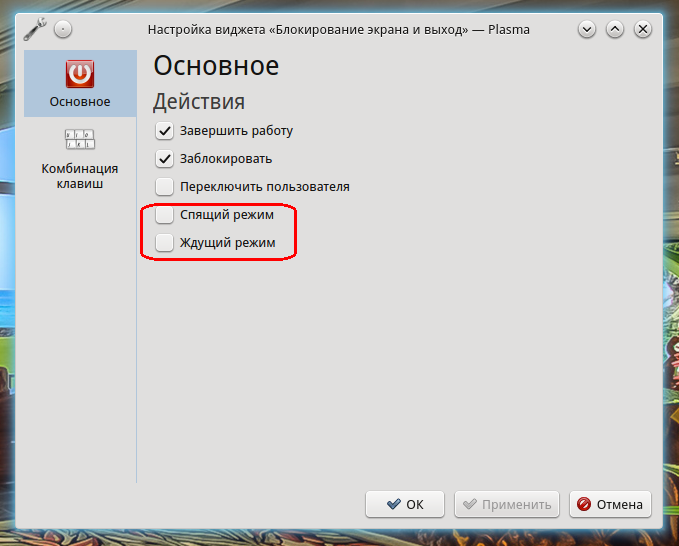Uncheck the Заблокировать checkbox
This screenshot has height=546, width=679.
pos(165,159)
